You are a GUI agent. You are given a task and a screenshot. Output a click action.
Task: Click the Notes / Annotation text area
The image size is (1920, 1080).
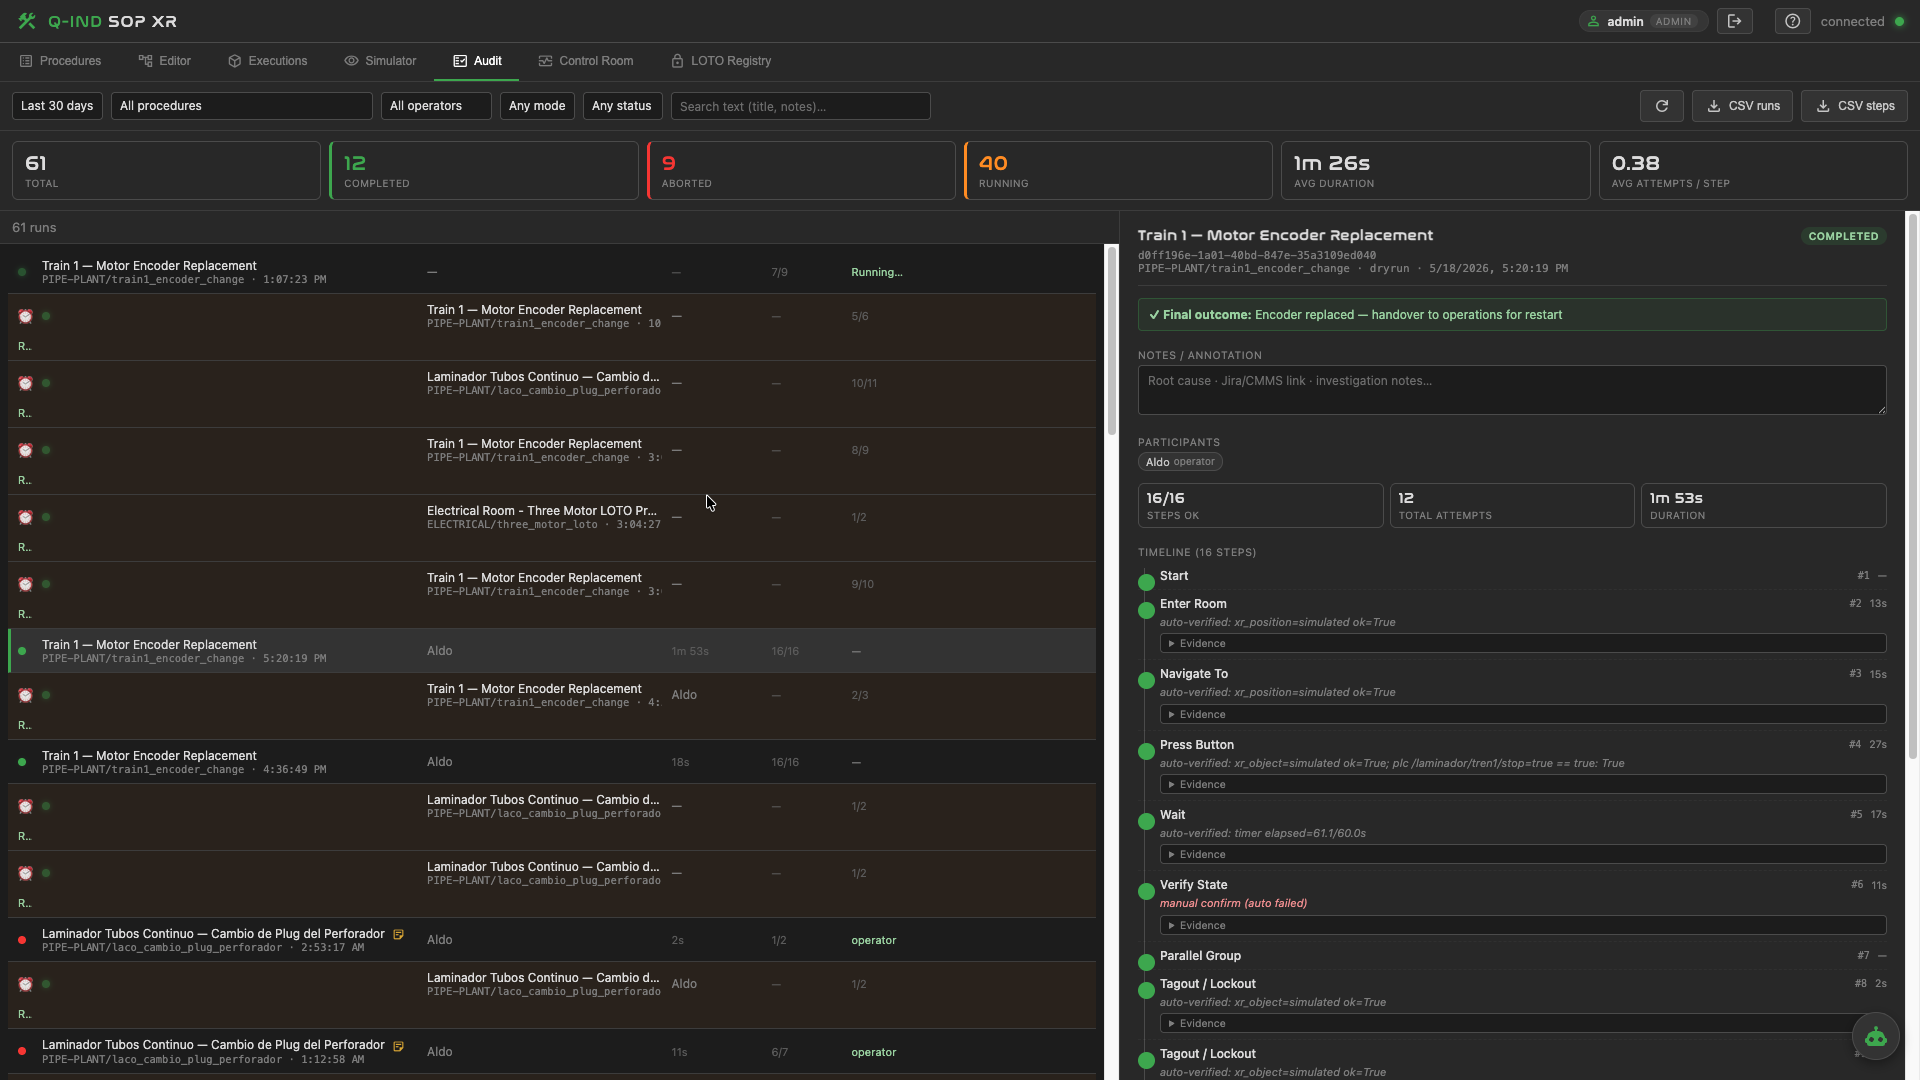tap(1512, 390)
